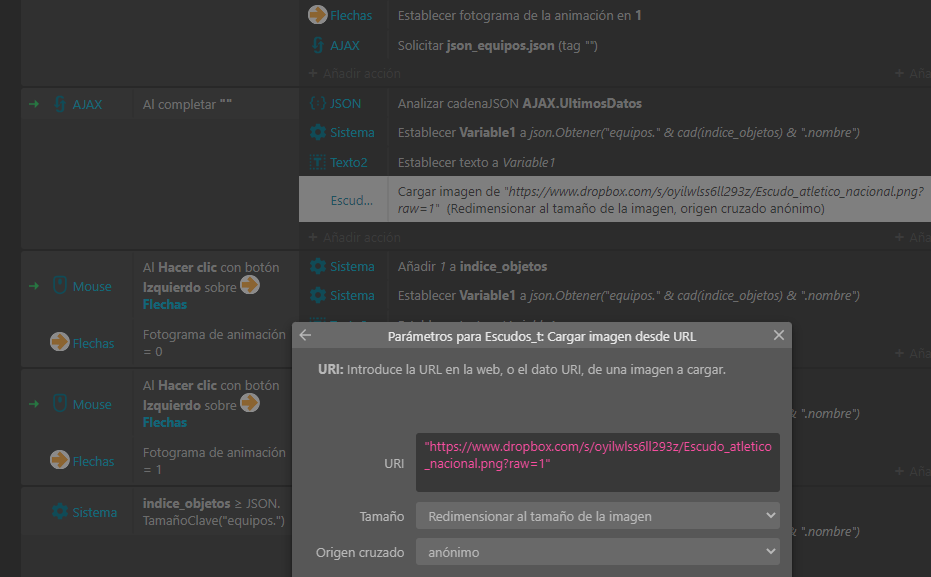
Task: Click the 'AJAX' label beside 'Al completar'
Action: (x=87, y=104)
